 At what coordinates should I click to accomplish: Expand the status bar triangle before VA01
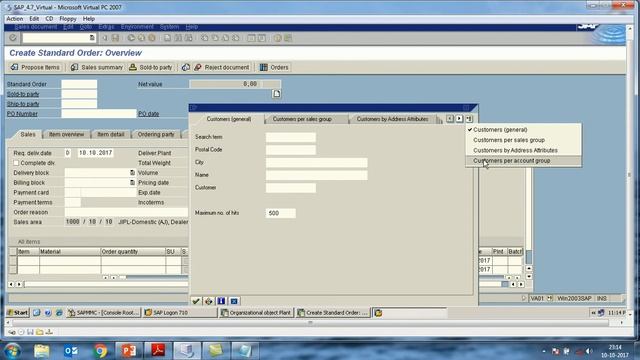pos(524,298)
